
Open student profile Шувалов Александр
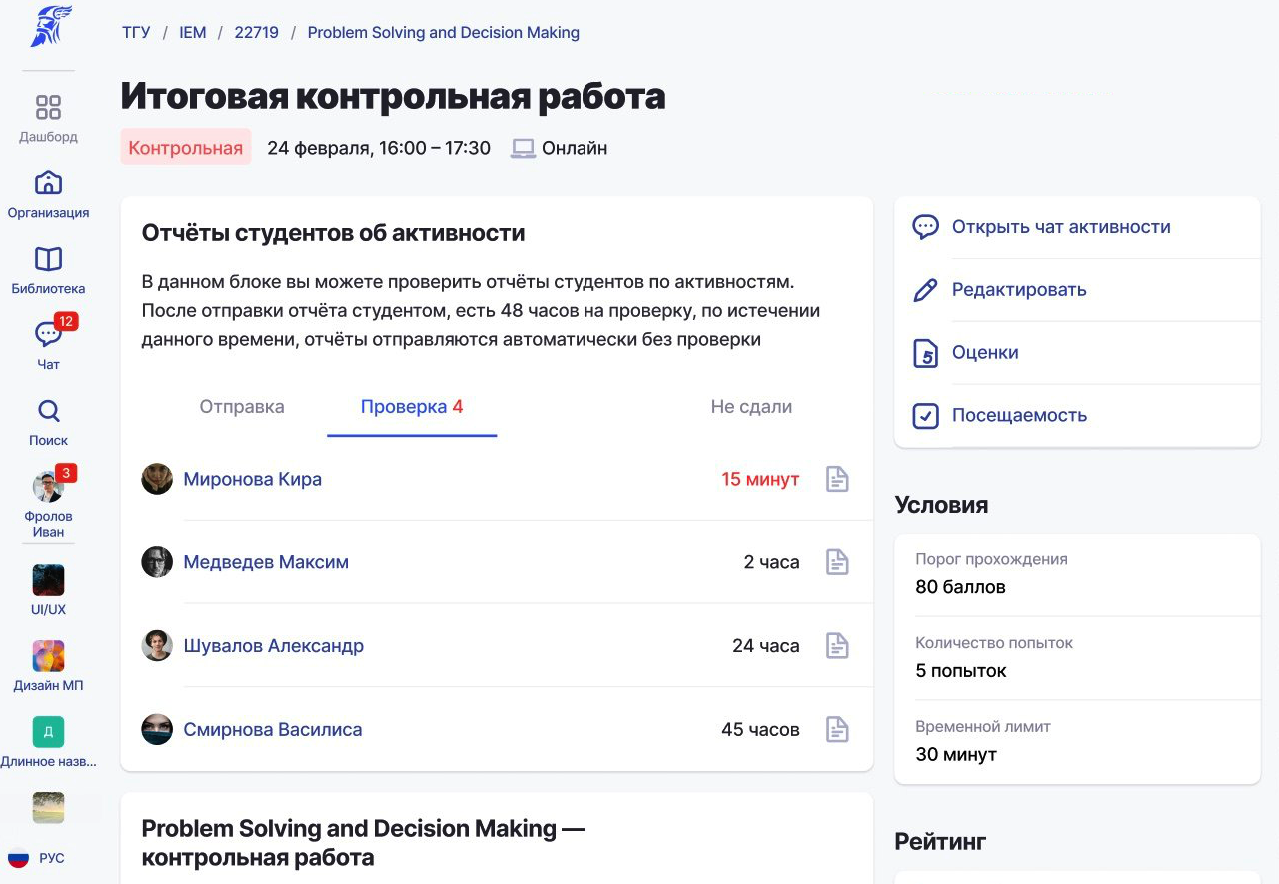(x=273, y=646)
